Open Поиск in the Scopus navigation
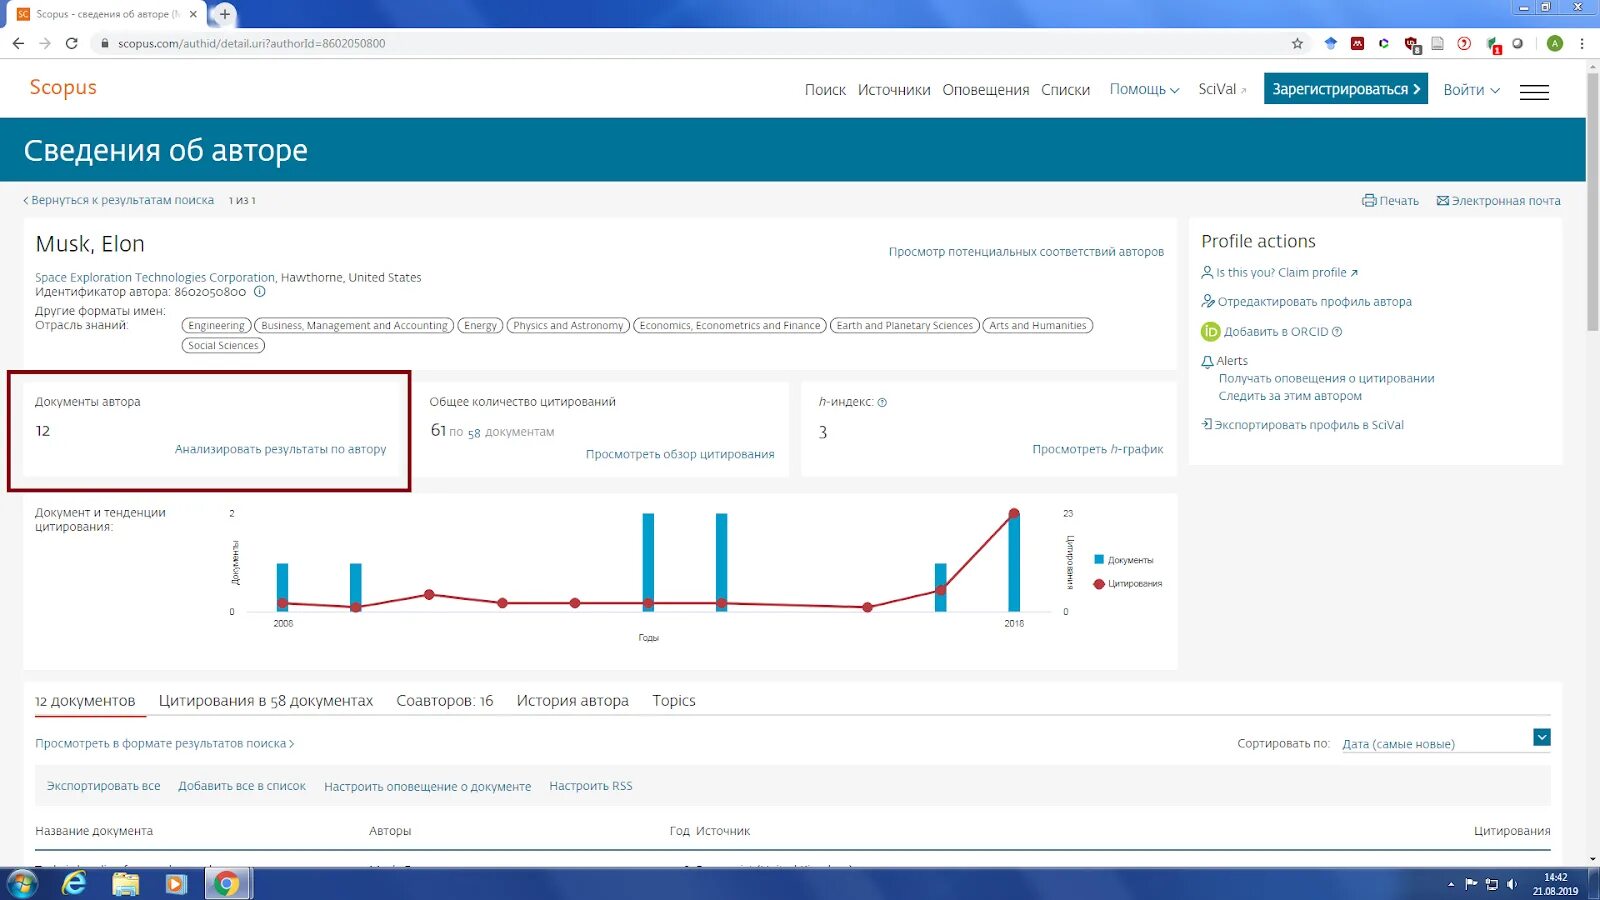Image resolution: width=1600 pixels, height=900 pixels. [825, 90]
